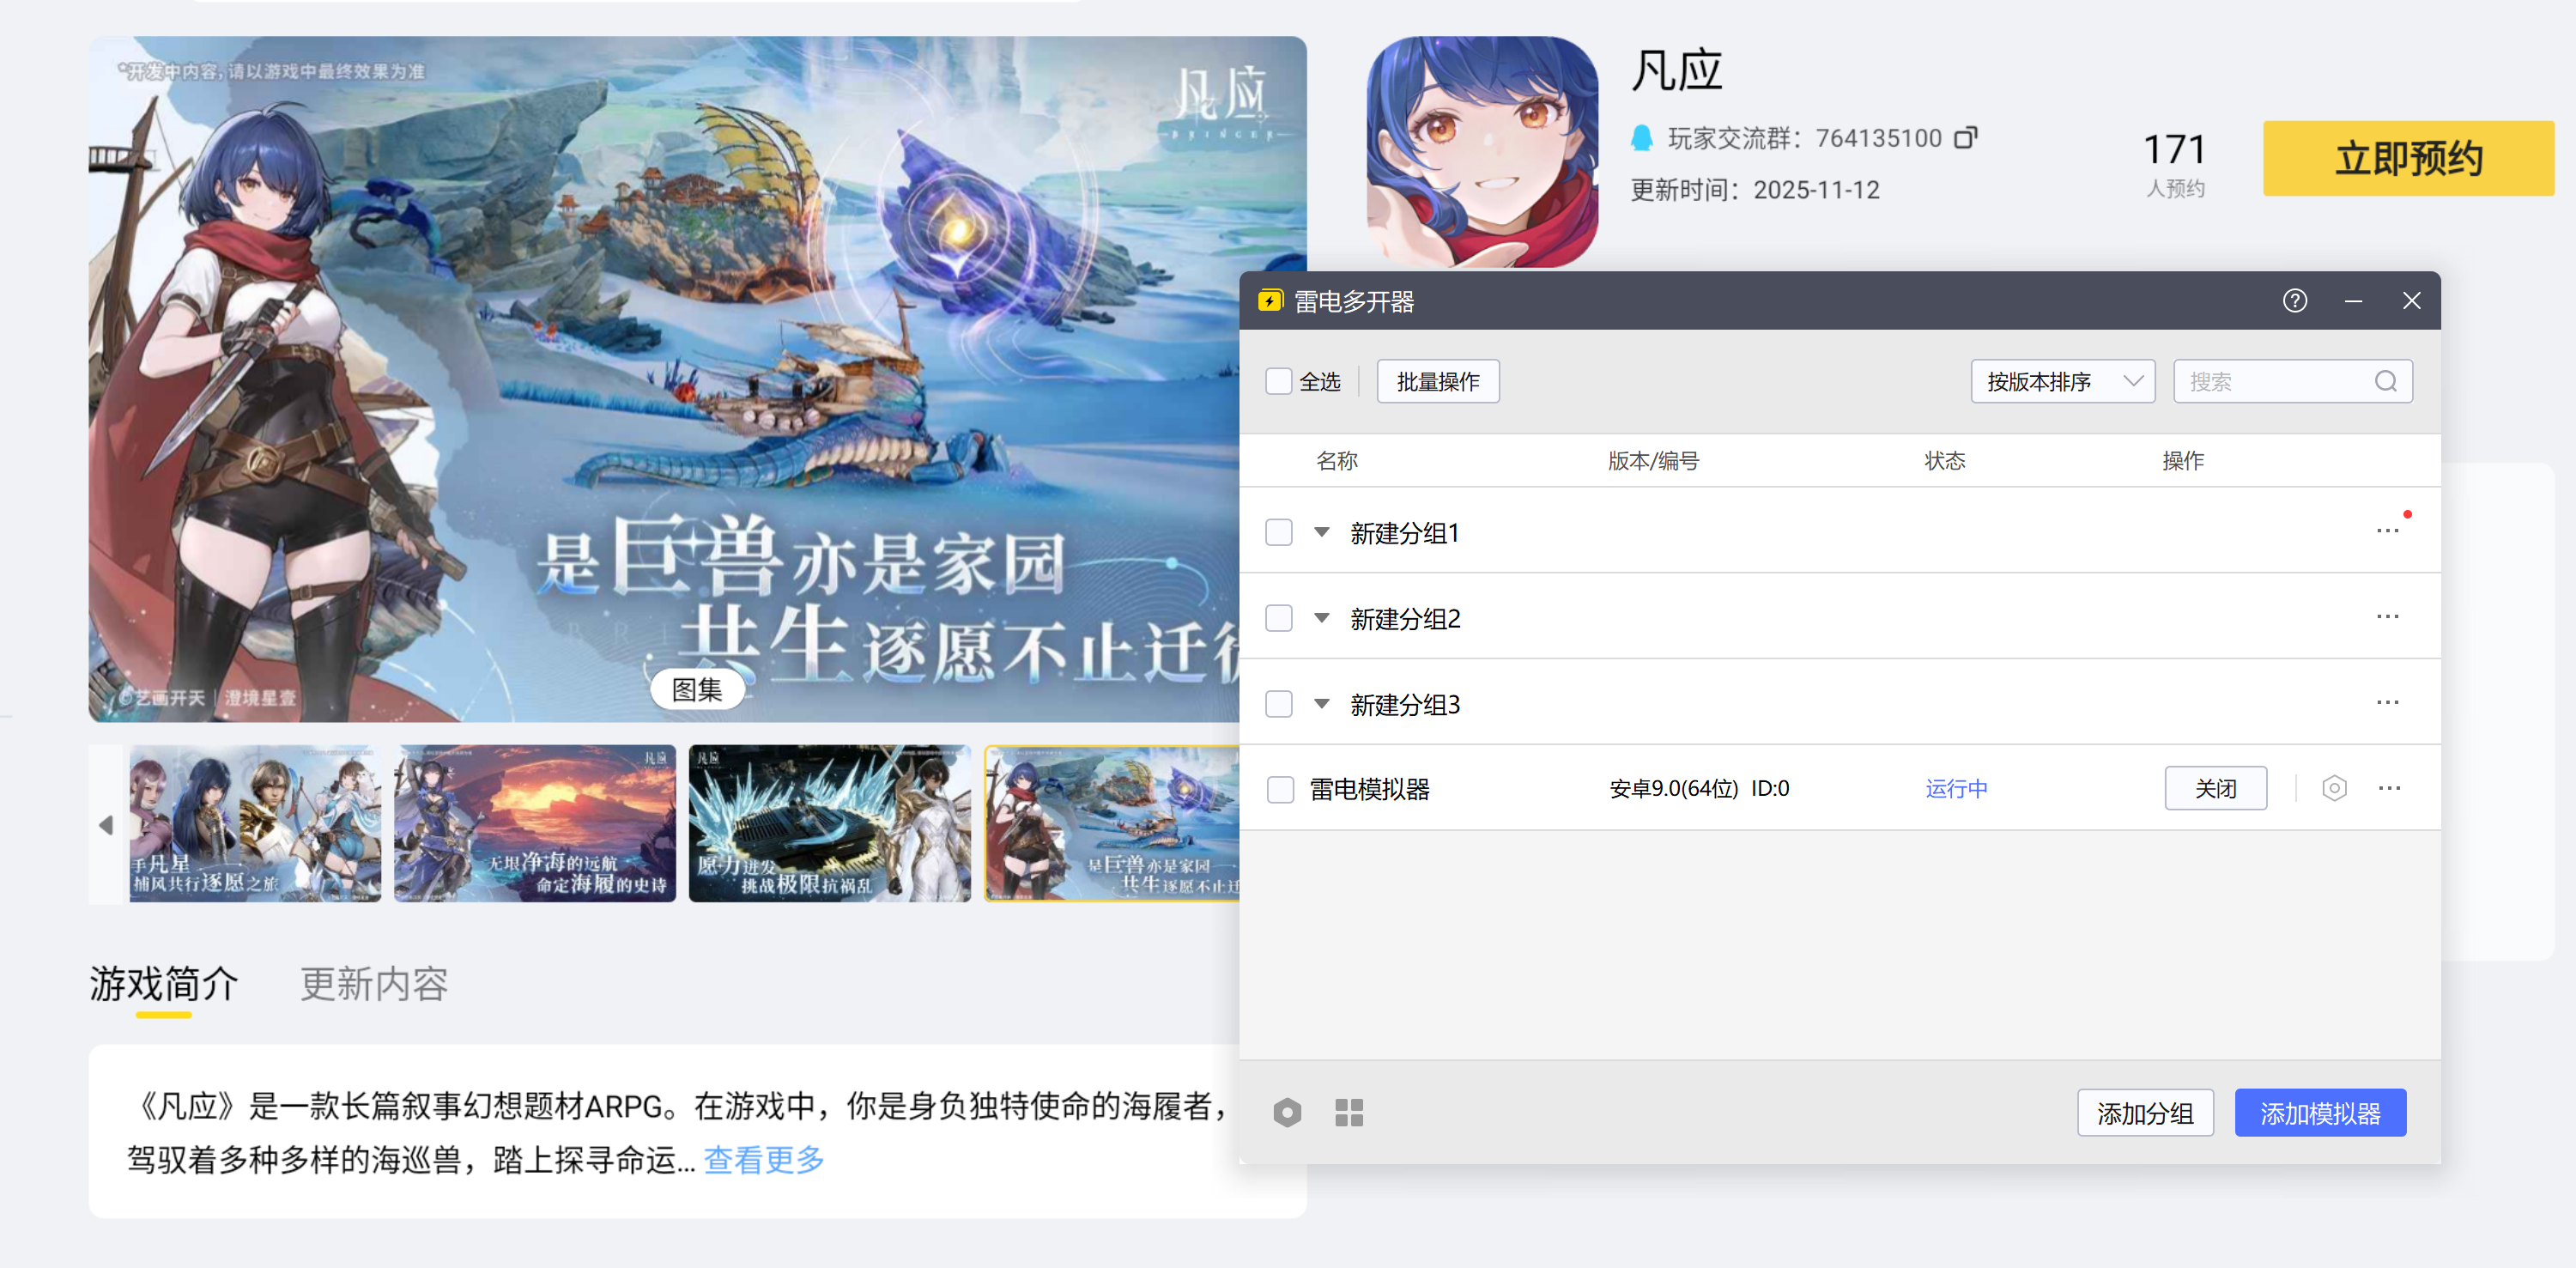Open settings hexagon icon for 雷电模拟器 row
Image resolution: width=2576 pixels, height=1268 pixels.
pos(2333,788)
